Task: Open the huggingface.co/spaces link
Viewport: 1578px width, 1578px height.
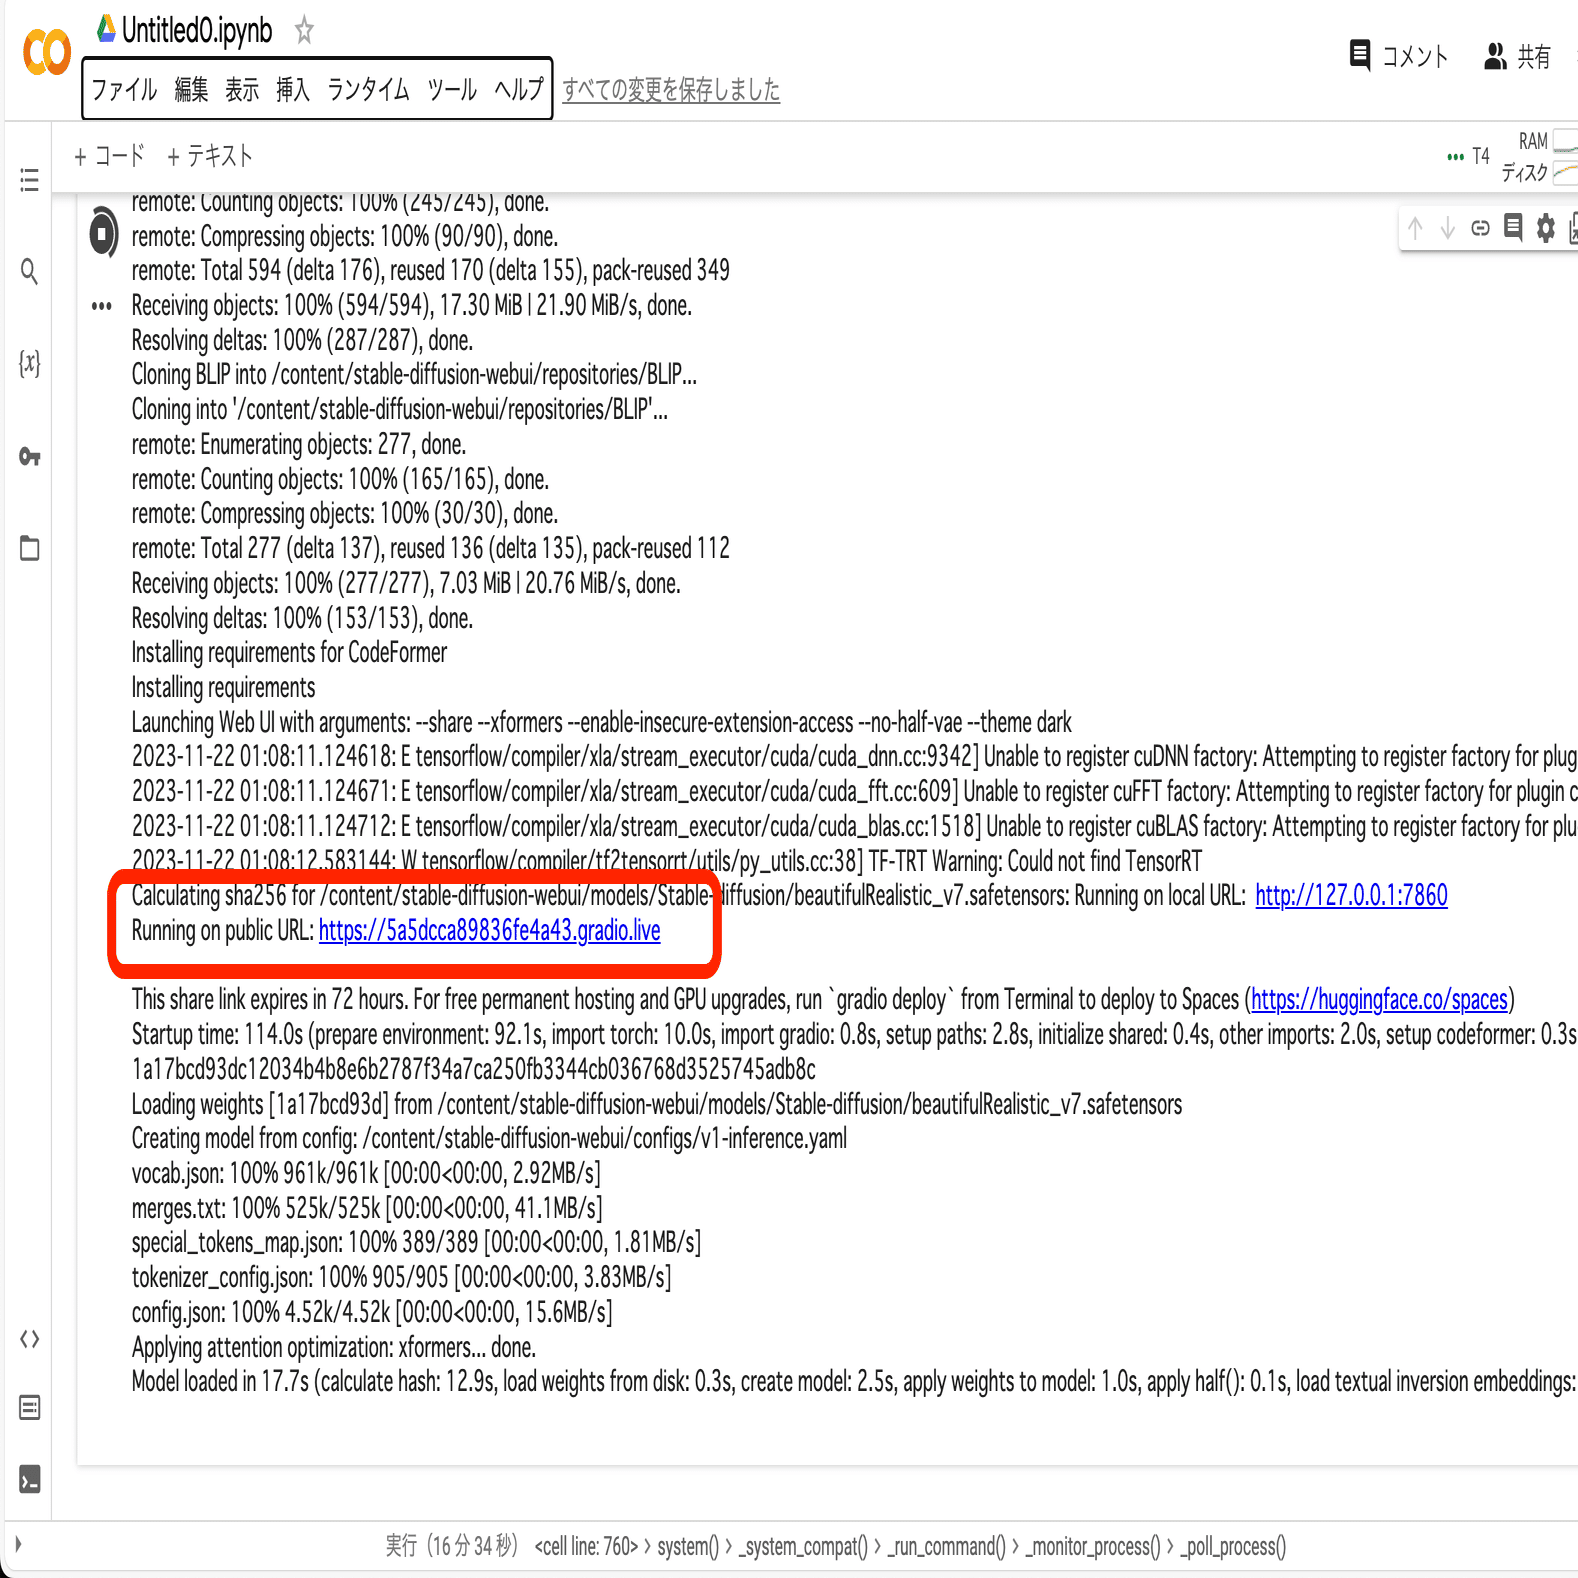Action: tap(1379, 1000)
